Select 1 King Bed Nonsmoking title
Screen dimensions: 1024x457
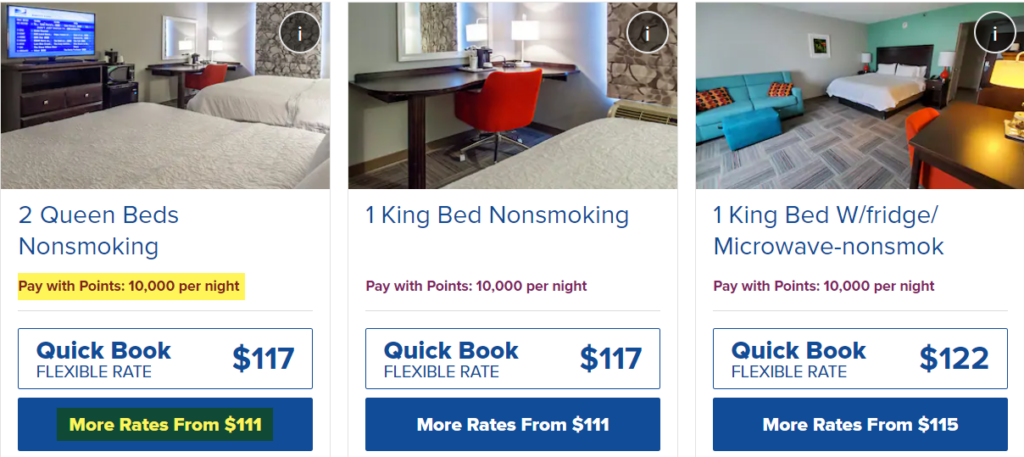497,215
